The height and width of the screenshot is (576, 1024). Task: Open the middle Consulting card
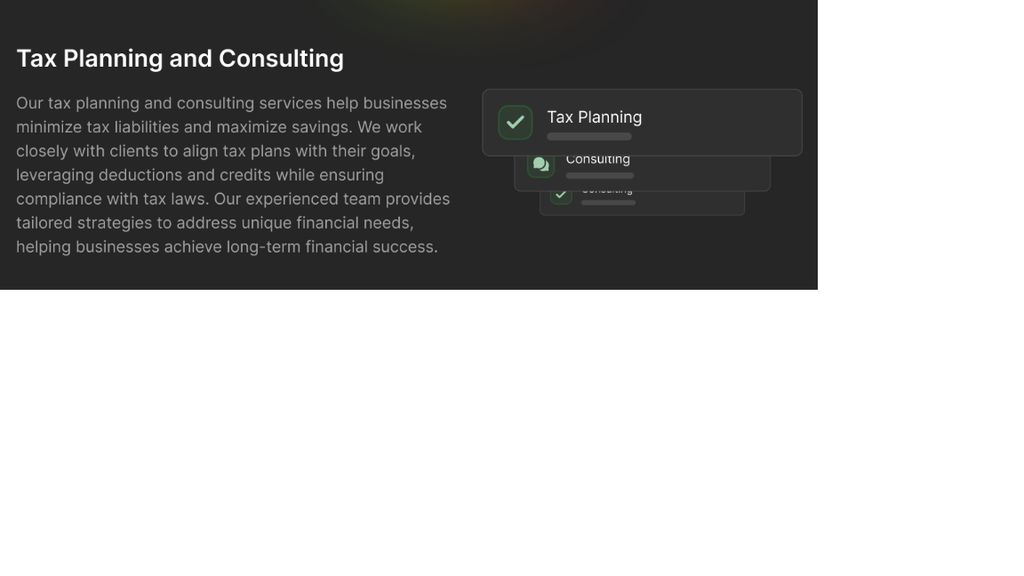642,173
